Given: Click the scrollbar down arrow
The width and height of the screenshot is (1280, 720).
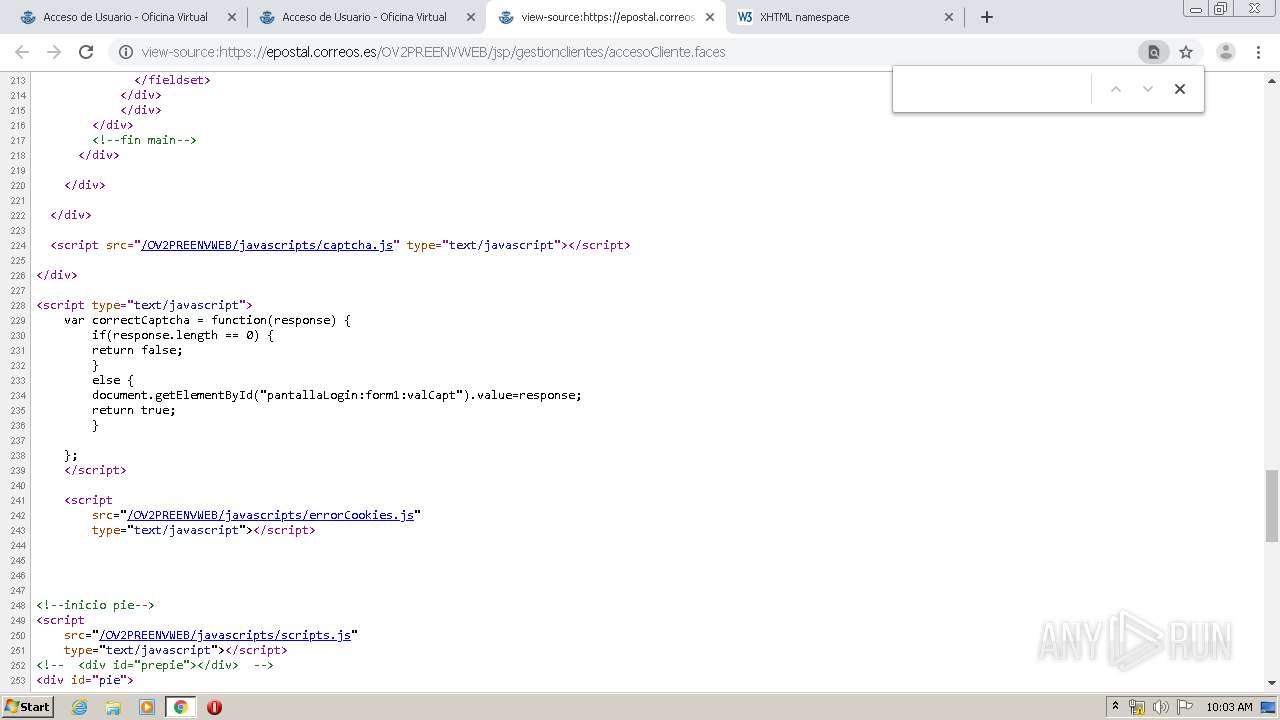Looking at the screenshot, I should [x=1272, y=683].
